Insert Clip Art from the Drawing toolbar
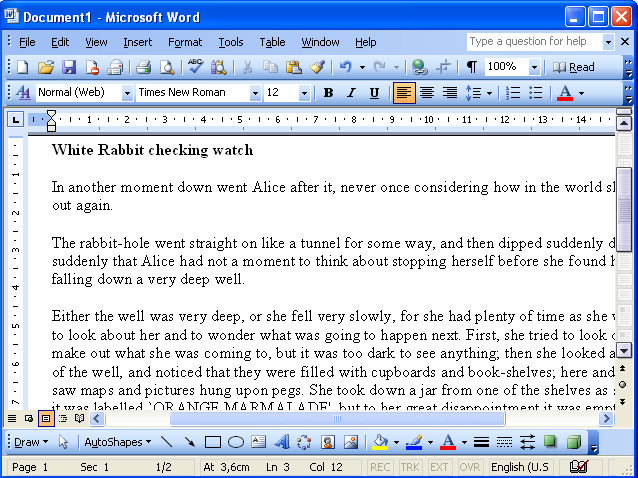This screenshot has height=478, width=638. (328, 442)
